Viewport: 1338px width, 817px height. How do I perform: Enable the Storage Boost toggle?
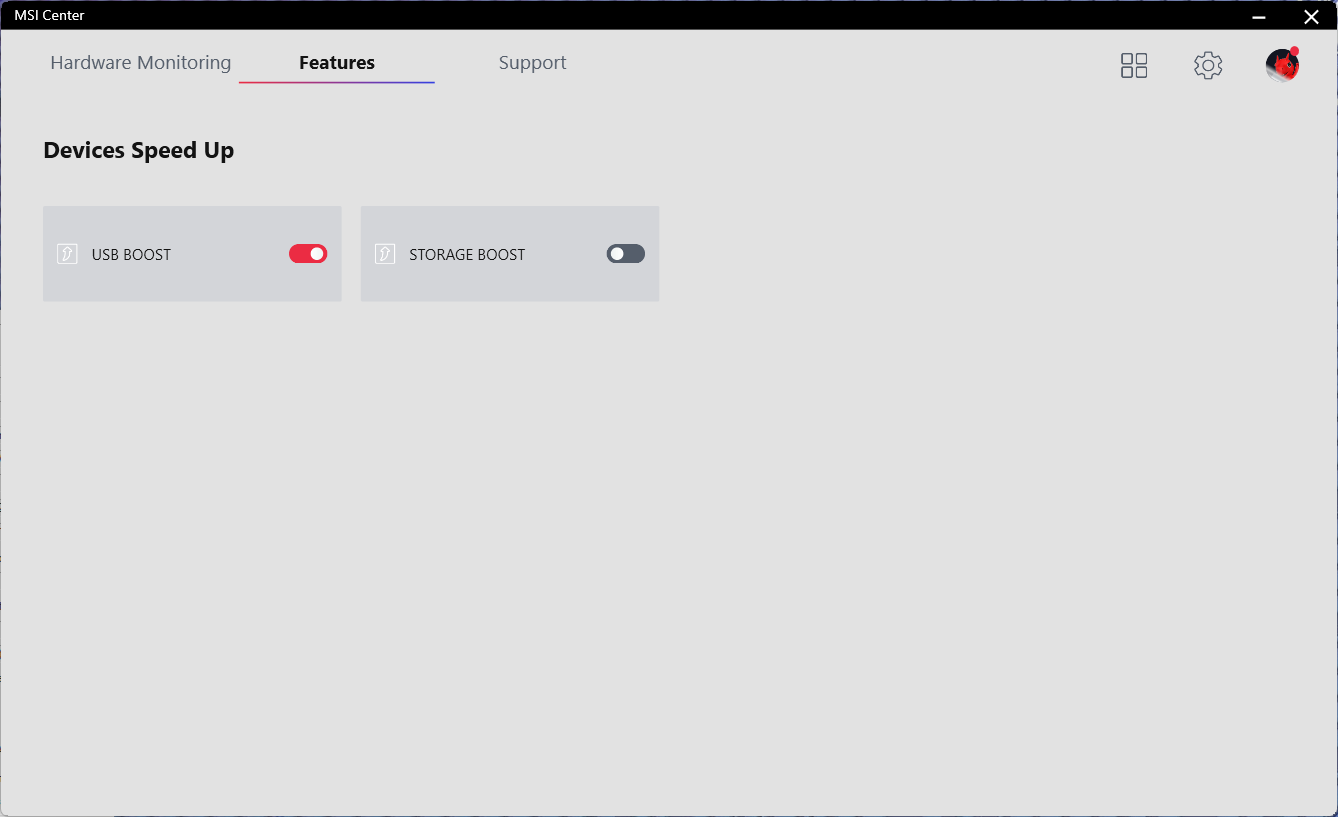(x=626, y=254)
